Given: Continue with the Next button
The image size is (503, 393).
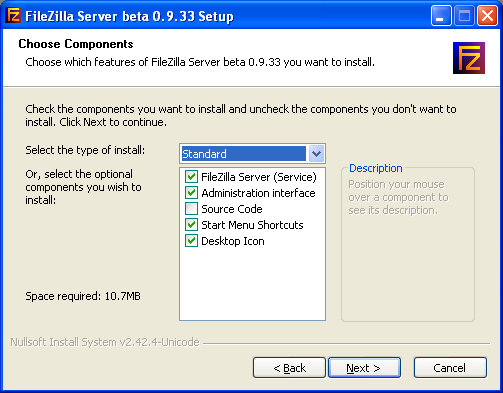Looking at the screenshot, I should [364, 368].
